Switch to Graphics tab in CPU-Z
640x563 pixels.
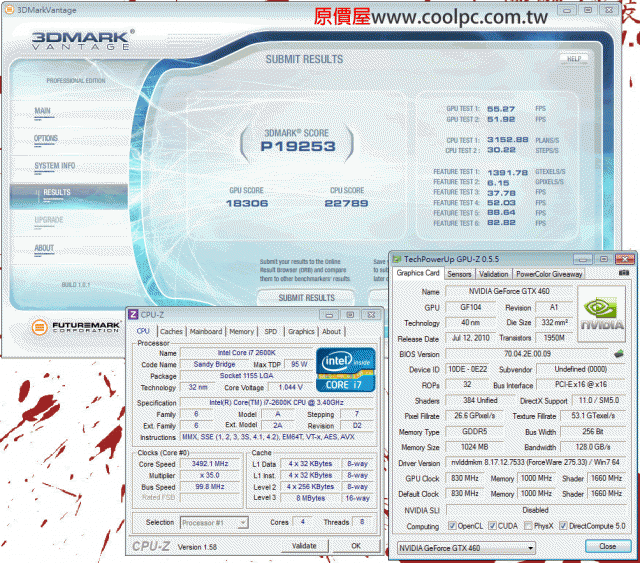(301, 332)
